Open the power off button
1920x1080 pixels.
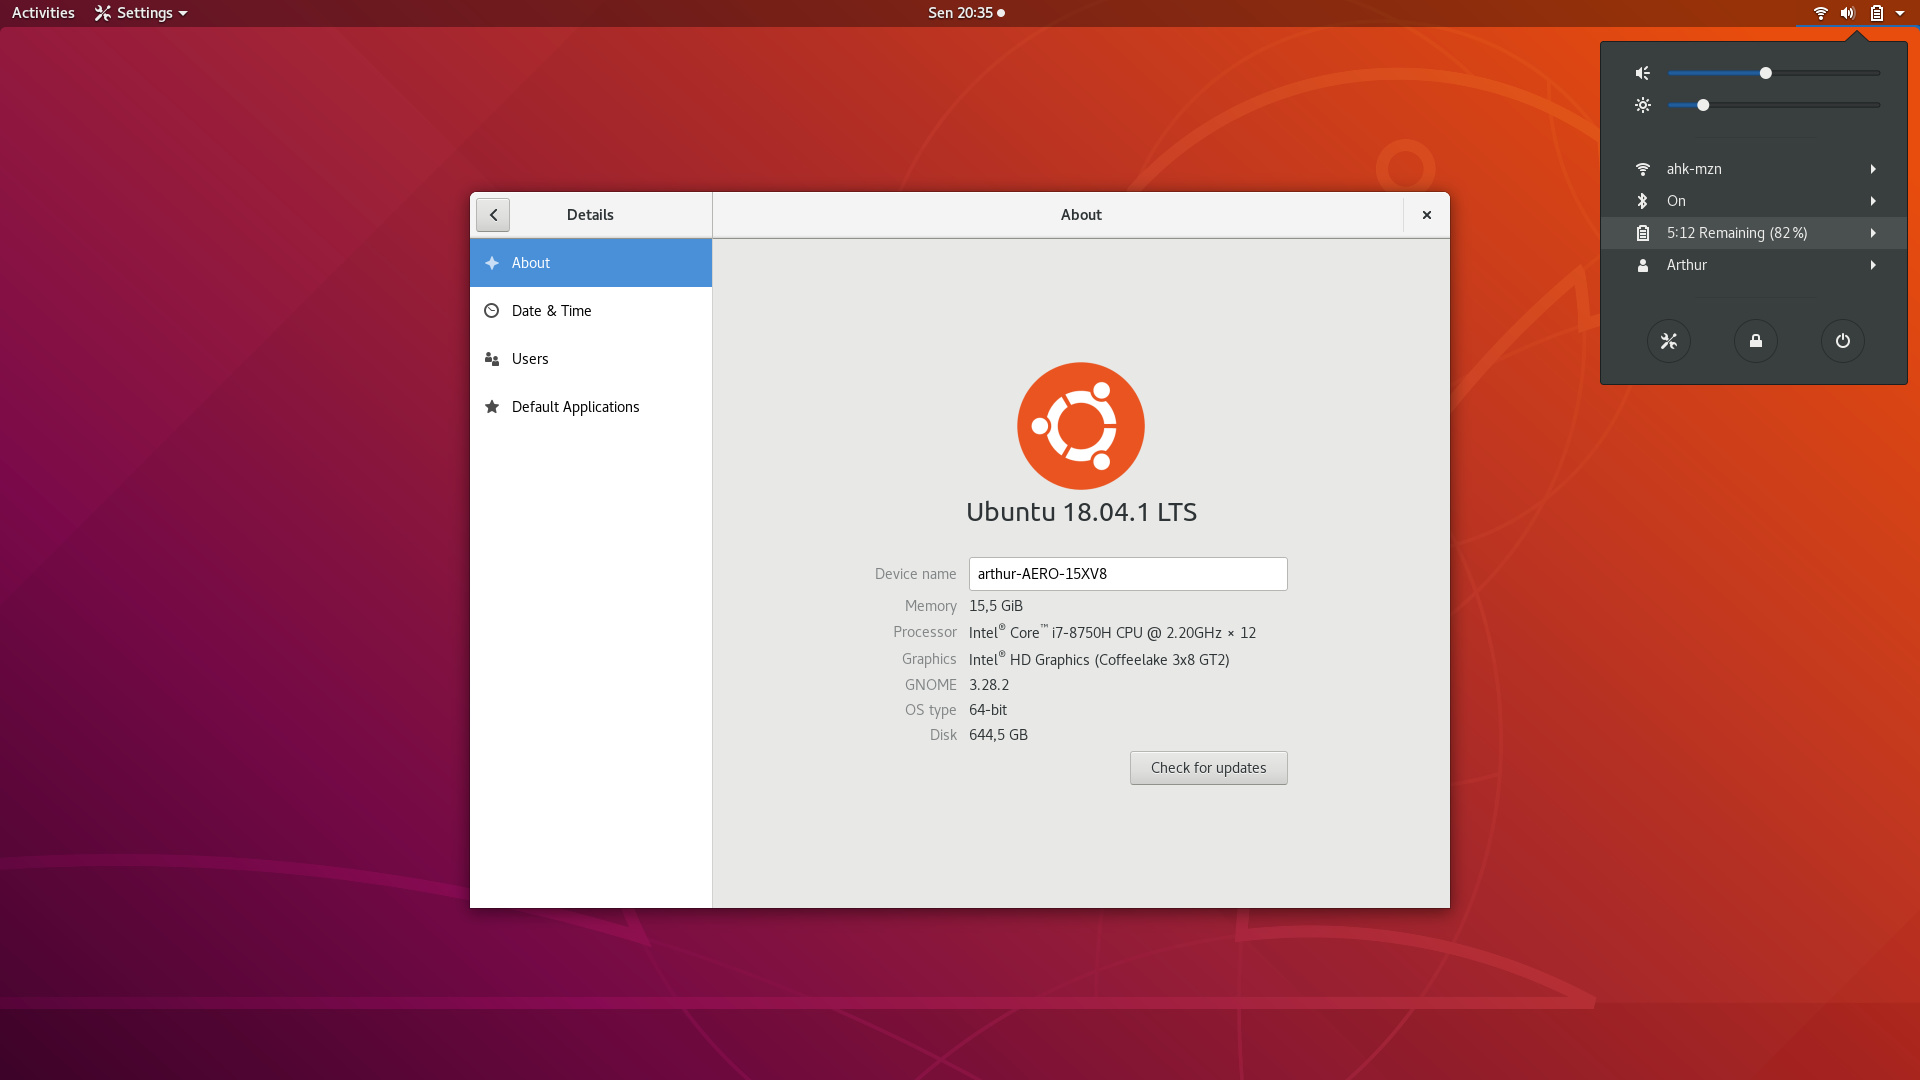point(1843,341)
